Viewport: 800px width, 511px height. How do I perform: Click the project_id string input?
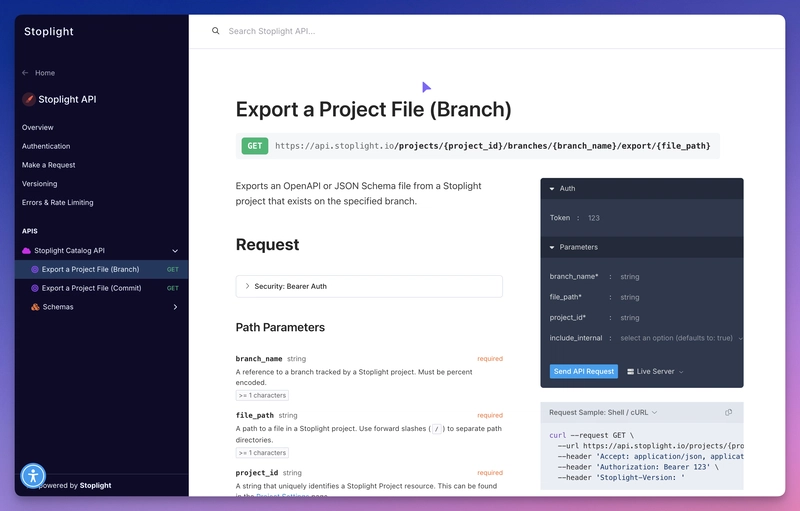point(630,318)
